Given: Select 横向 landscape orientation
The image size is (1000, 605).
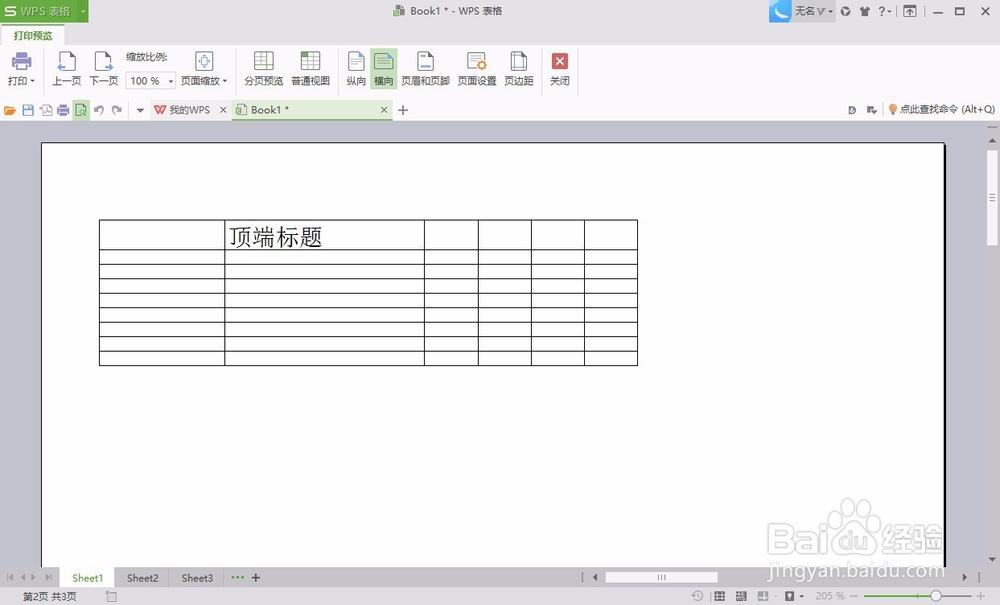Looking at the screenshot, I should 383,68.
